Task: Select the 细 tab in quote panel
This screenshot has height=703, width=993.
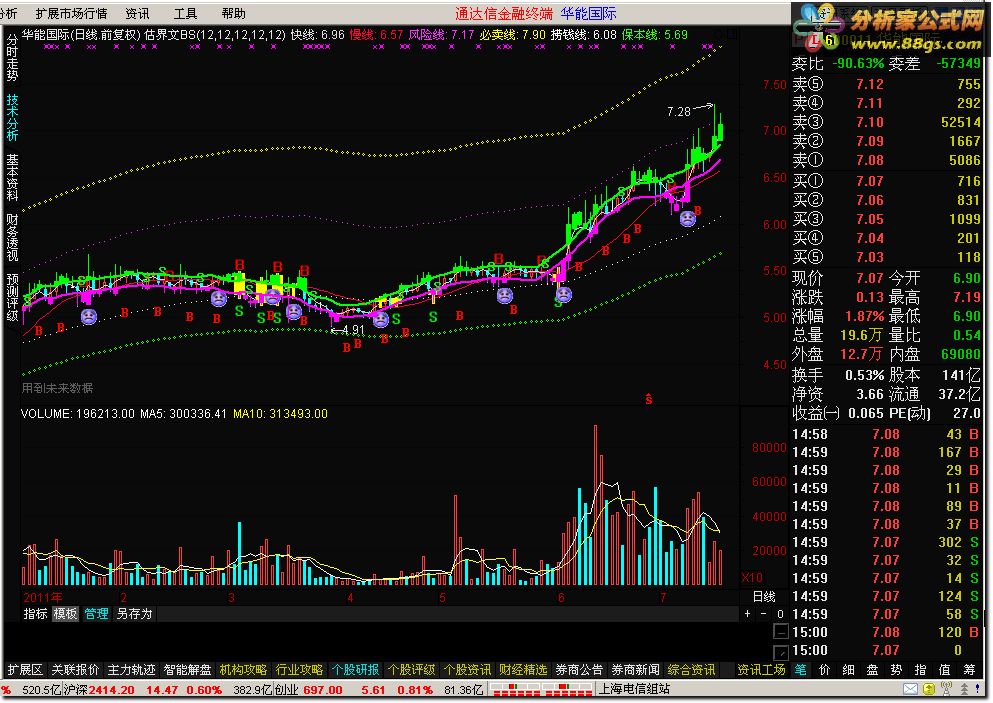Action: pyautogui.click(x=849, y=670)
